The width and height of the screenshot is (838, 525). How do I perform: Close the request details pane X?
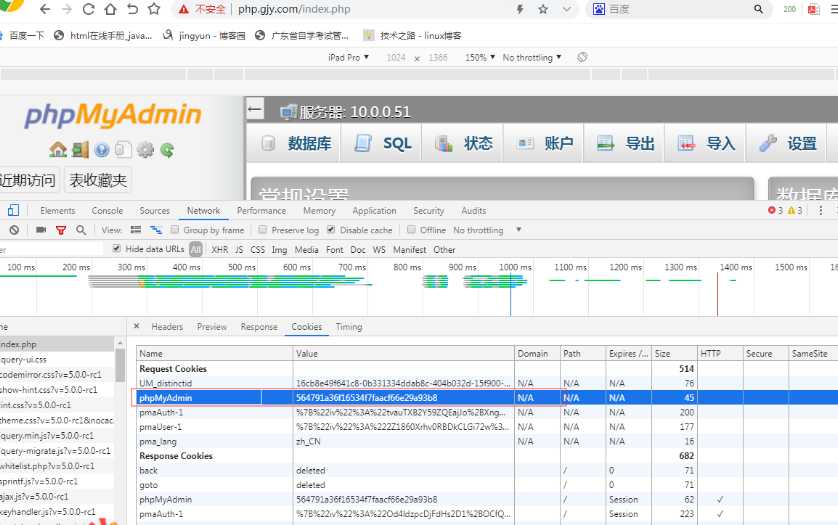137,326
